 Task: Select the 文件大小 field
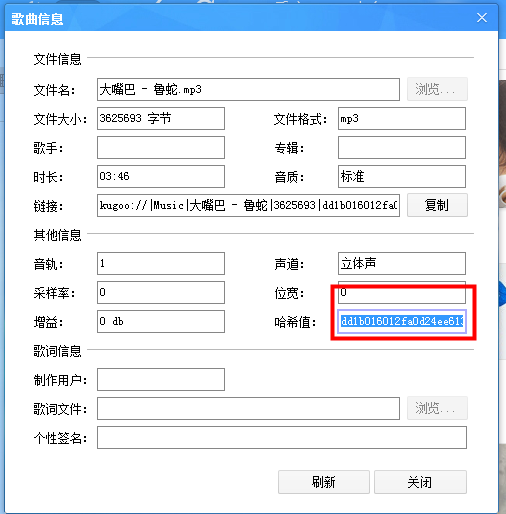[161, 118]
